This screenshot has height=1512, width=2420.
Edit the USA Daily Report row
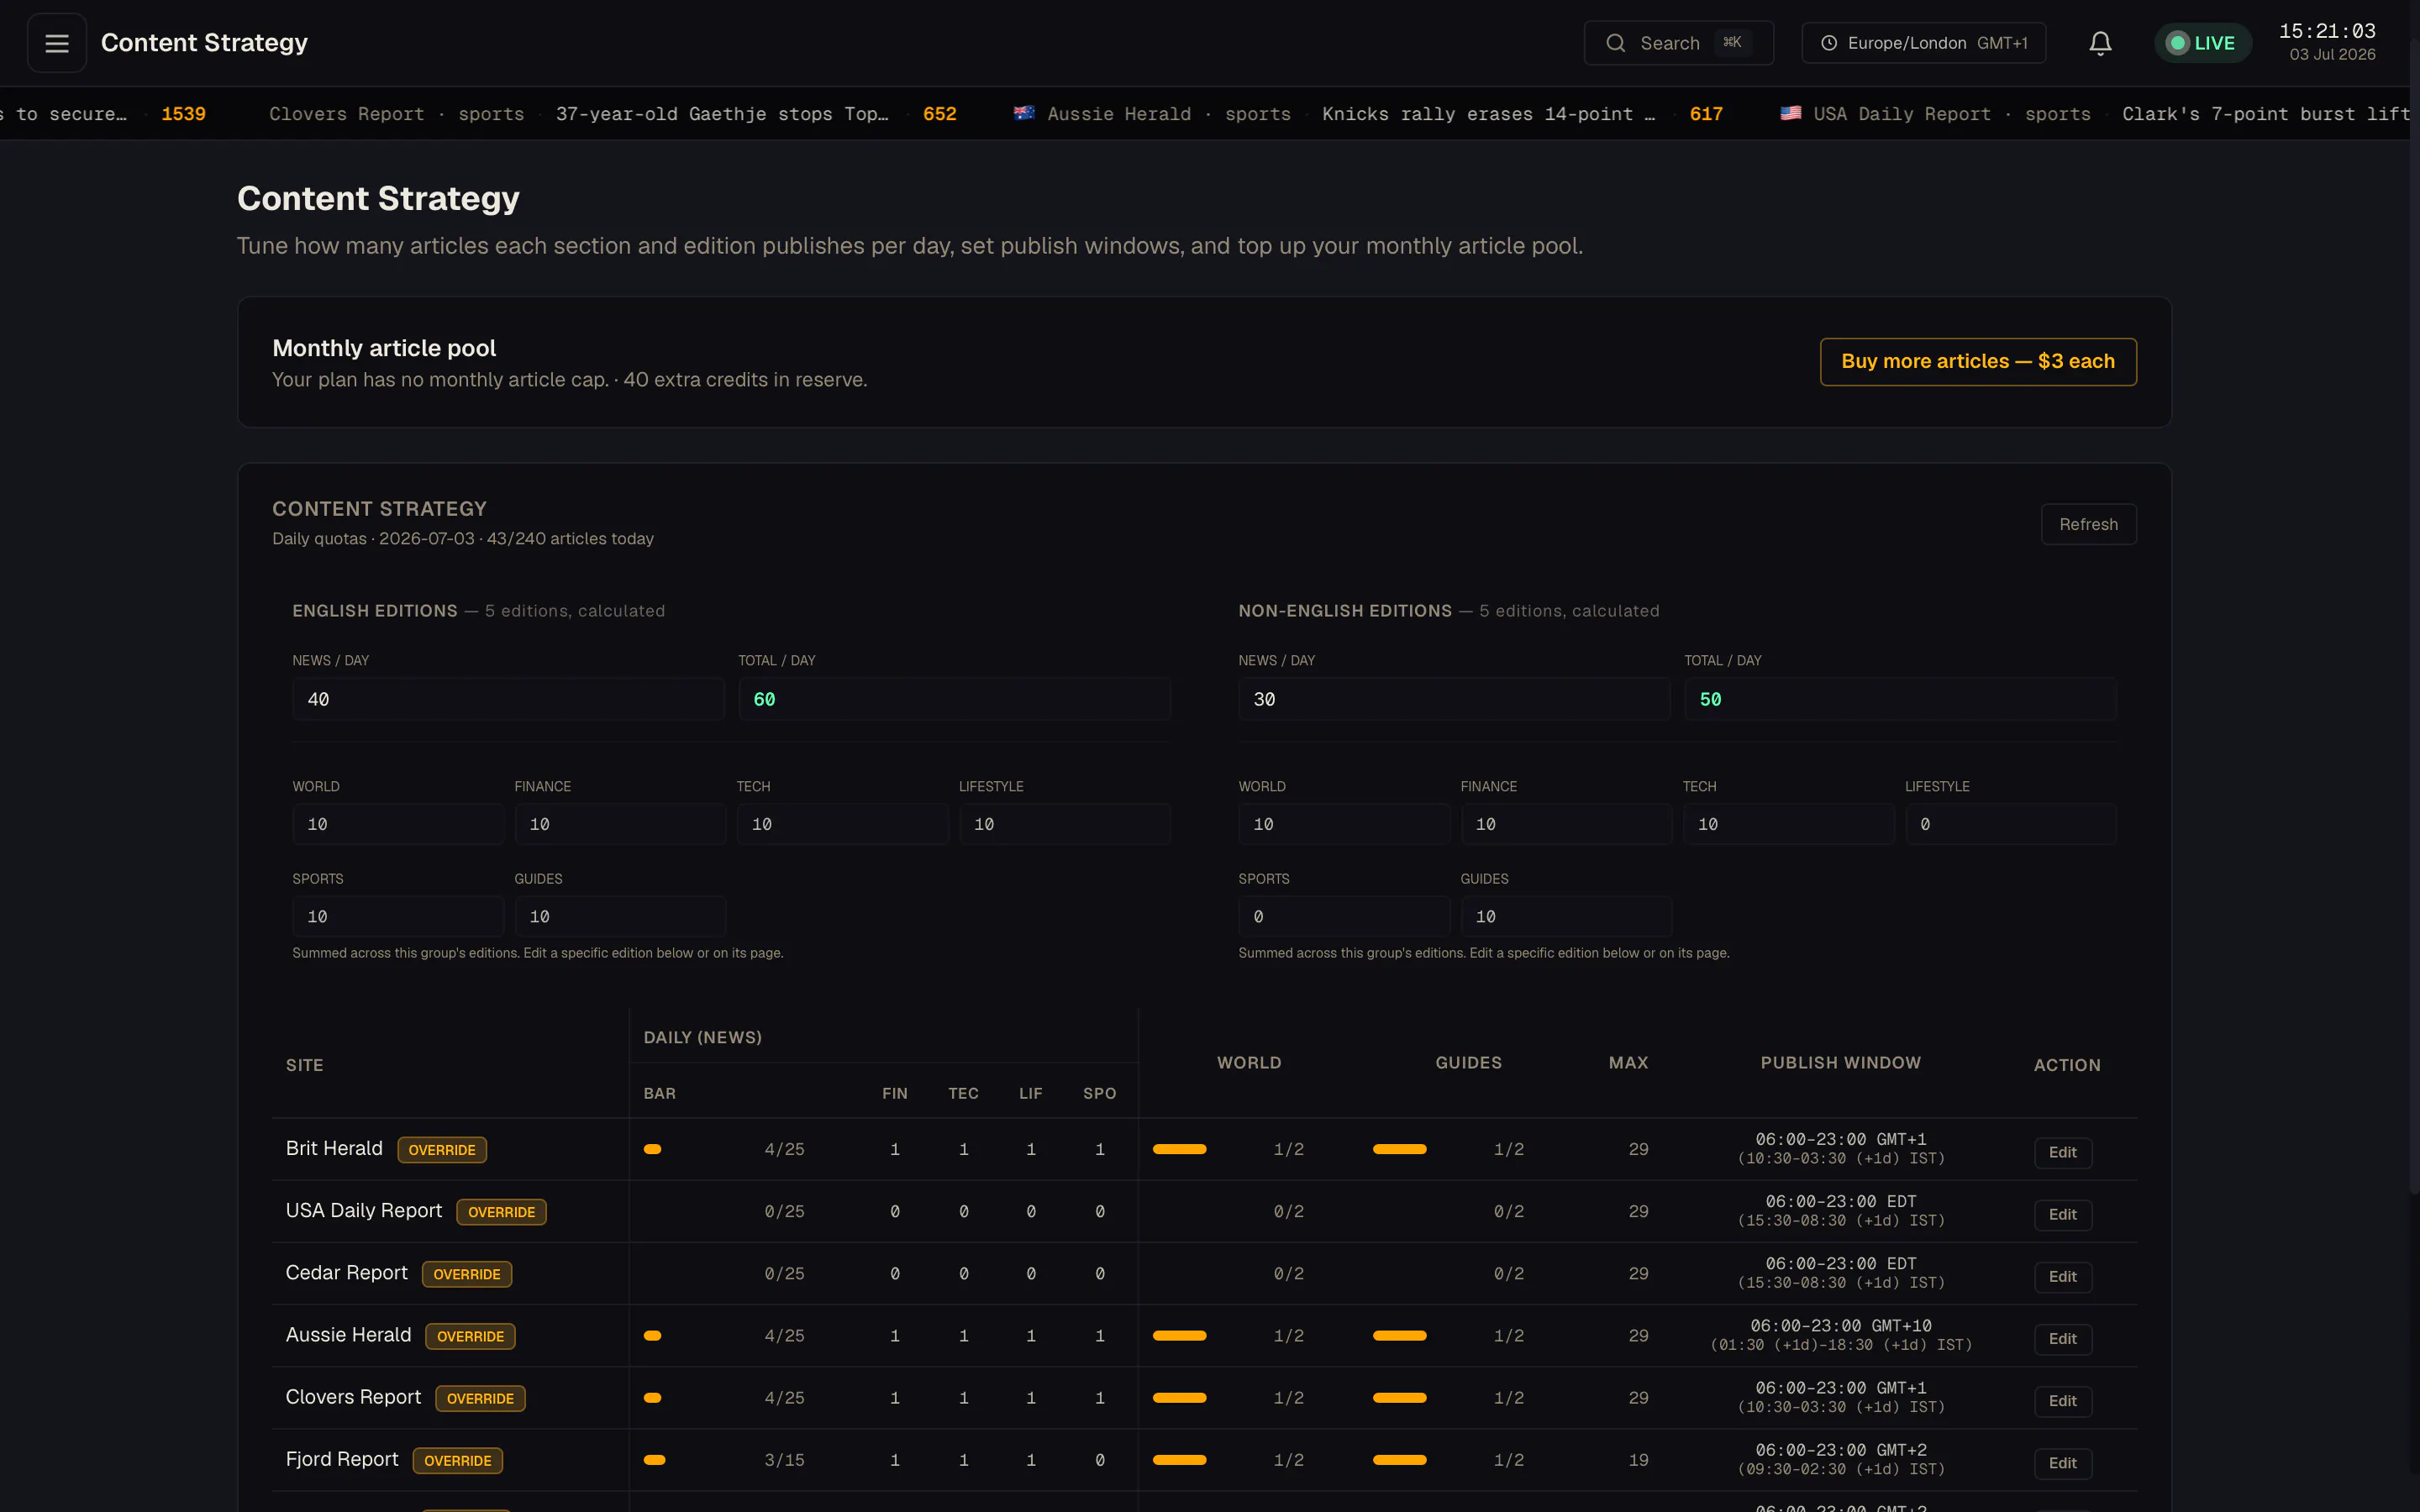2062,1214
